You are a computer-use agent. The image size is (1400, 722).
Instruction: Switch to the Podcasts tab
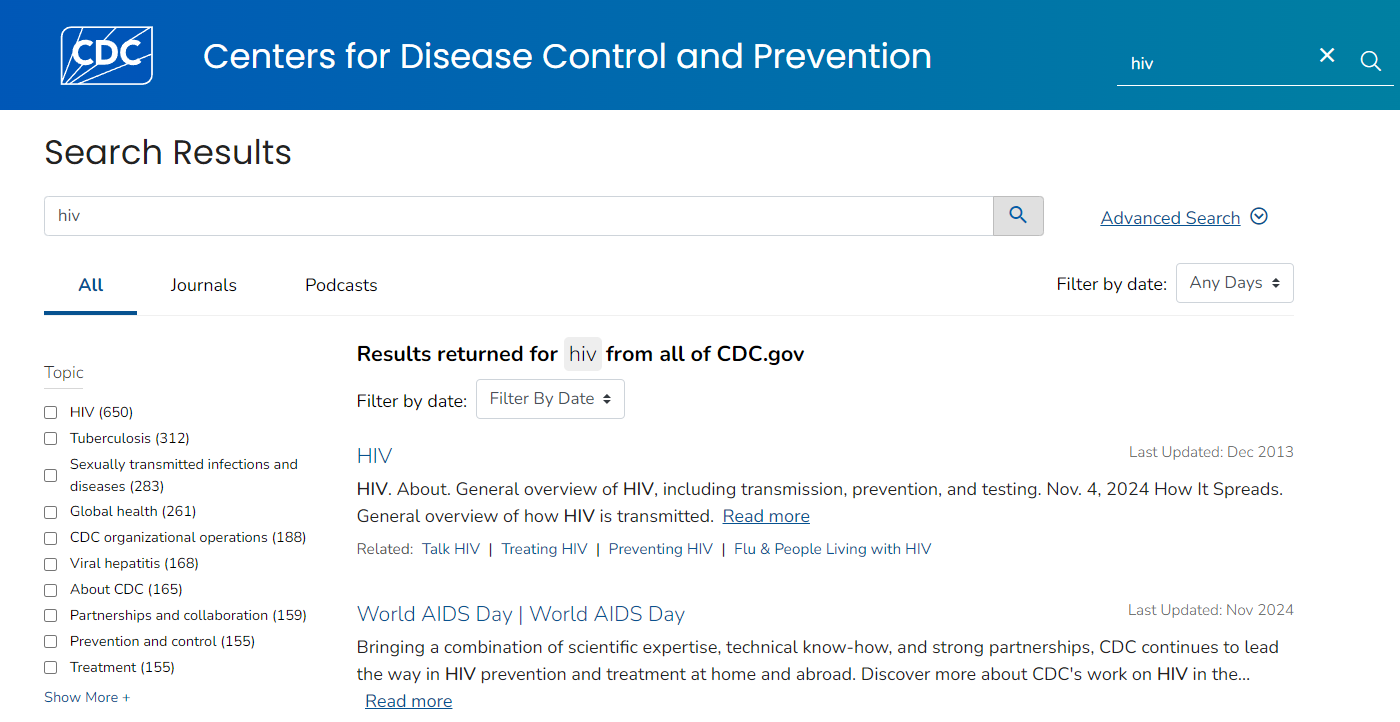(x=341, y=285)
